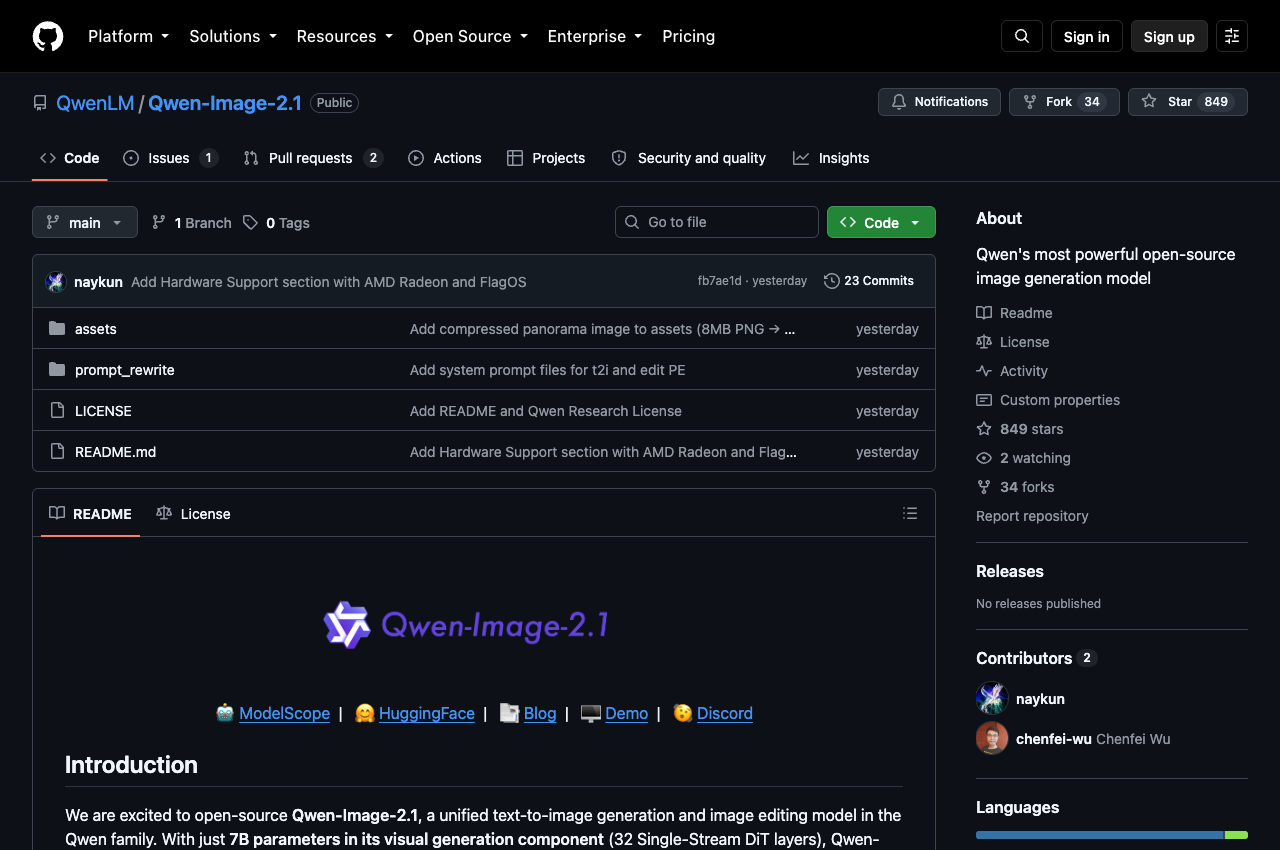
Task: Open Readme link in About sidebar
Action: point(1014,313)
